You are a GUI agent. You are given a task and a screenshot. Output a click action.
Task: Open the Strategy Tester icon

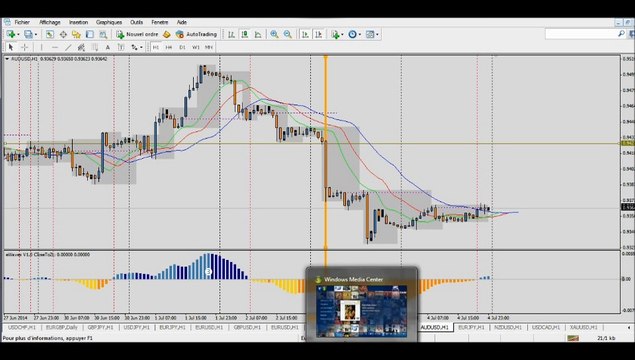tap(103, 34)
